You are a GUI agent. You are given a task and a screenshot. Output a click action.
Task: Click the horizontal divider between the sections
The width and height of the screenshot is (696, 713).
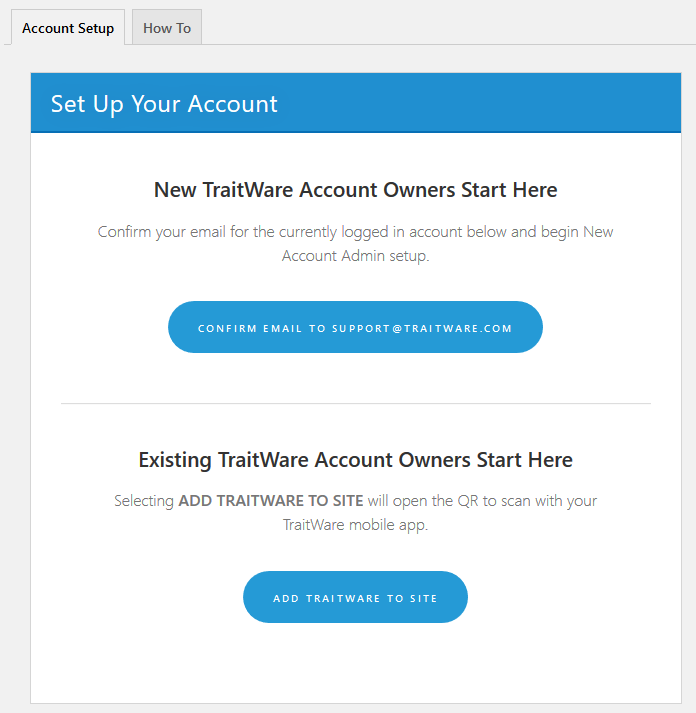tap(356, 403)
